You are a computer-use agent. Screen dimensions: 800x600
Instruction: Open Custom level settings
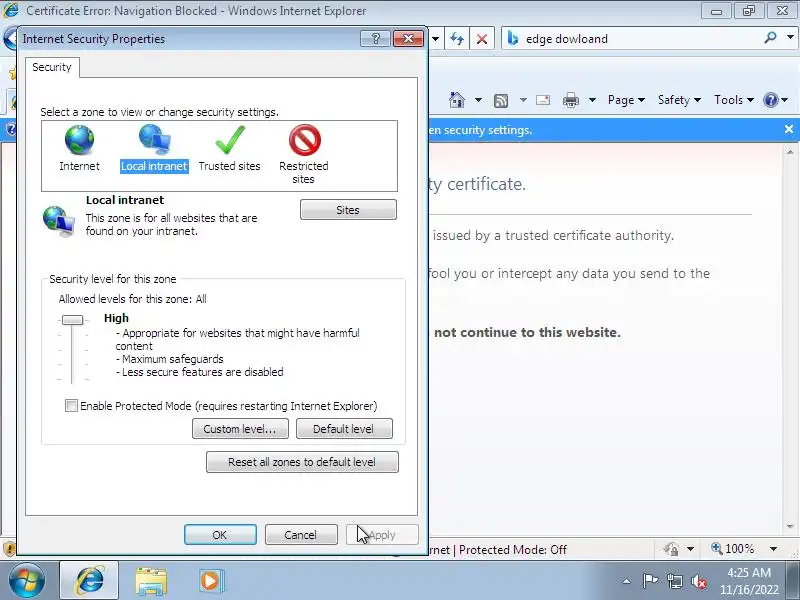tap(240, 429)
